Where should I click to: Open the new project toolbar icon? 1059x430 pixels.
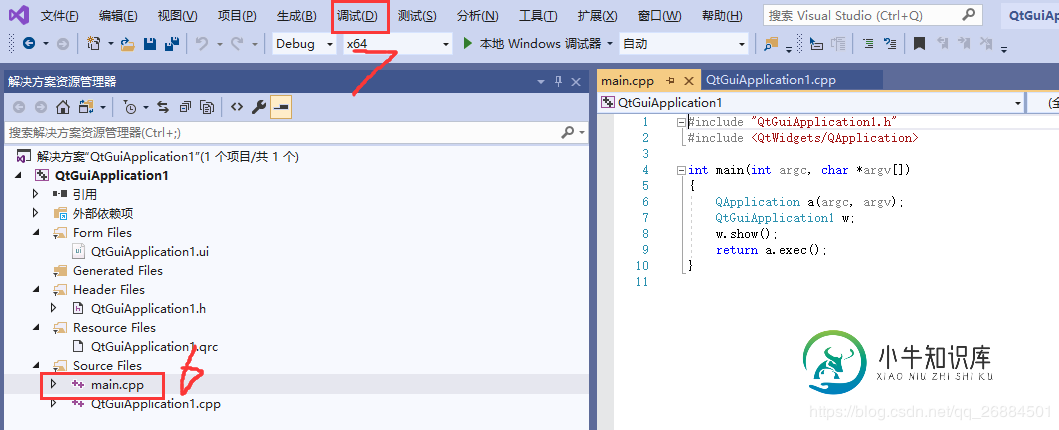click(x=94, y=44)
